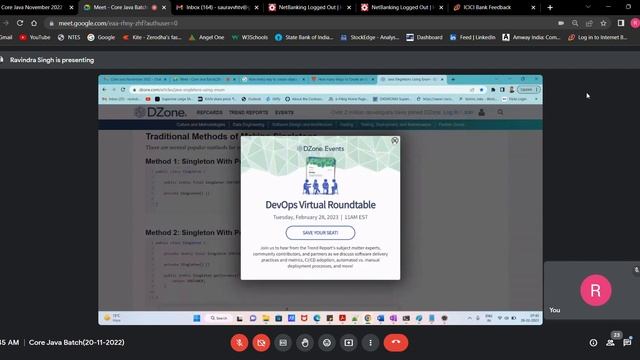Click Ravindra Singh is presenting label
Viewport: 640px width, 360px height.
point(52,60)
